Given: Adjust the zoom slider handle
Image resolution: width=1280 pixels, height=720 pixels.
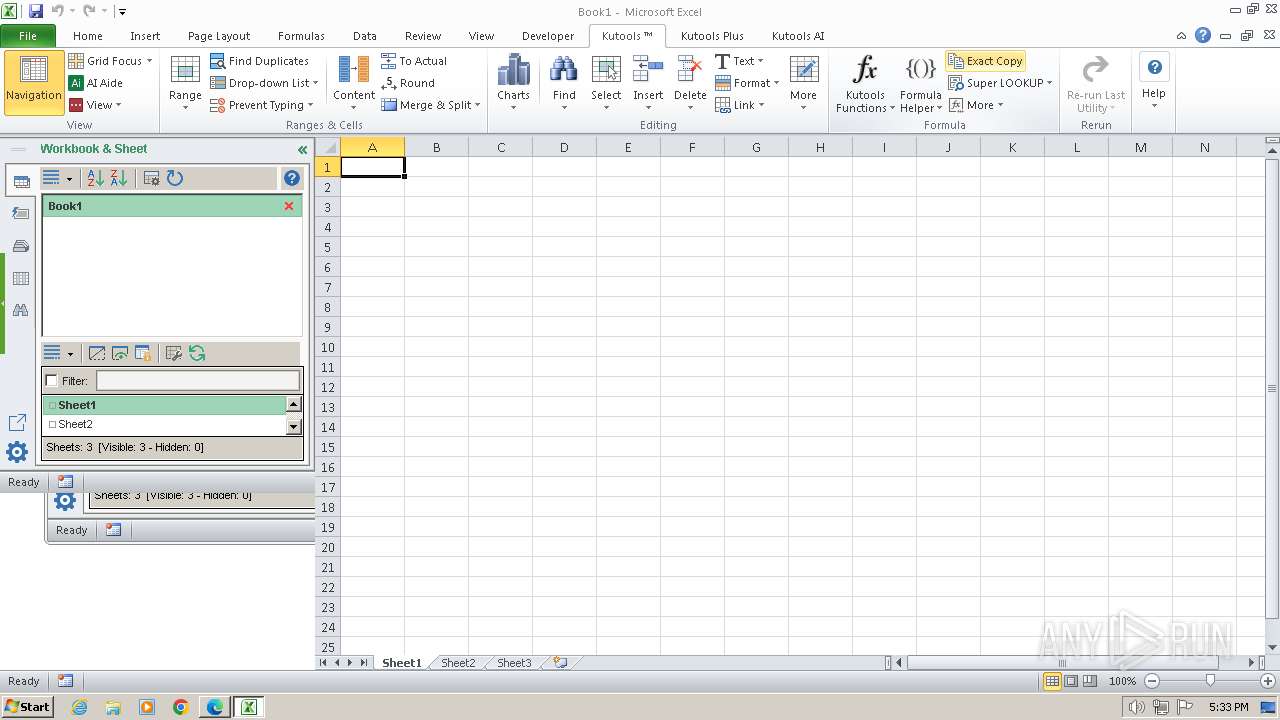Looking at the screenshot, I should (1210, 681).
